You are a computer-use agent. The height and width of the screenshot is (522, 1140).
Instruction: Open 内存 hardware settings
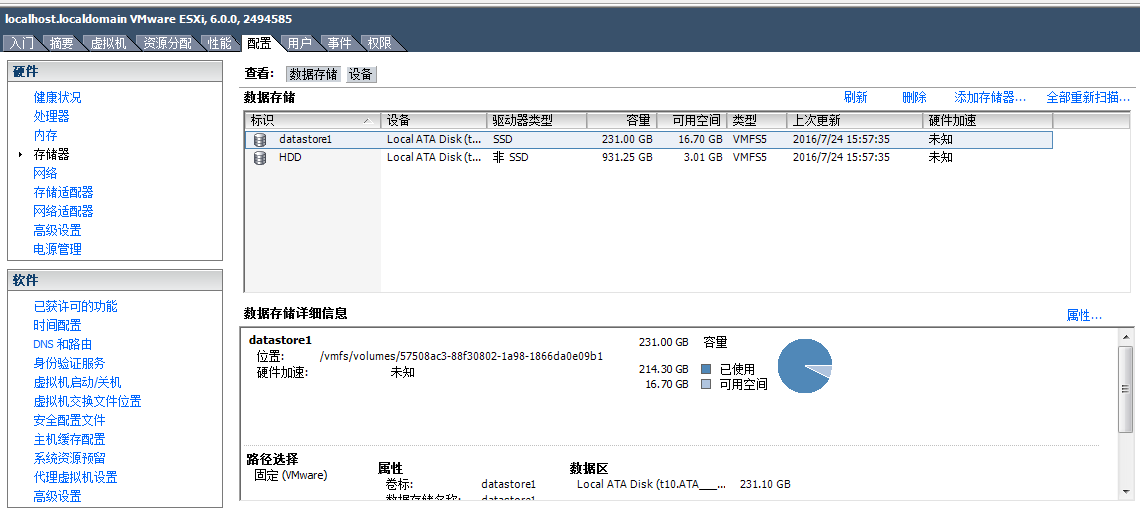[45, 135]
